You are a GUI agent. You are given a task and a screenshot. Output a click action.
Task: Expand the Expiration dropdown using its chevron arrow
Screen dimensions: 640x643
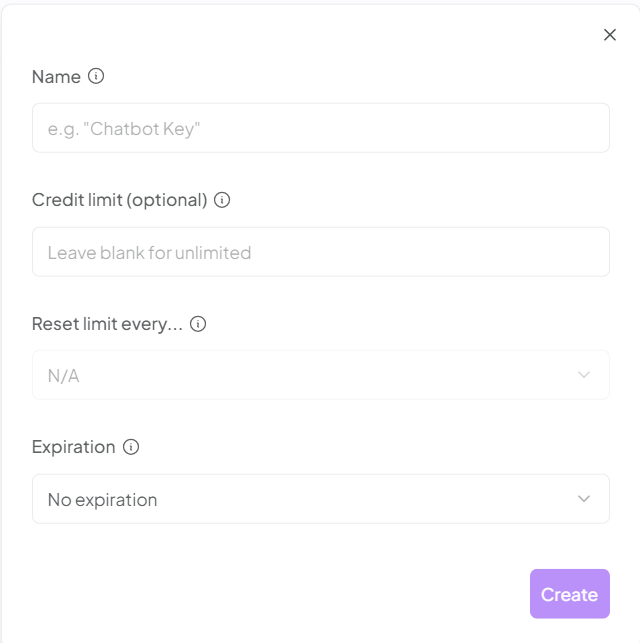(583, 499)
